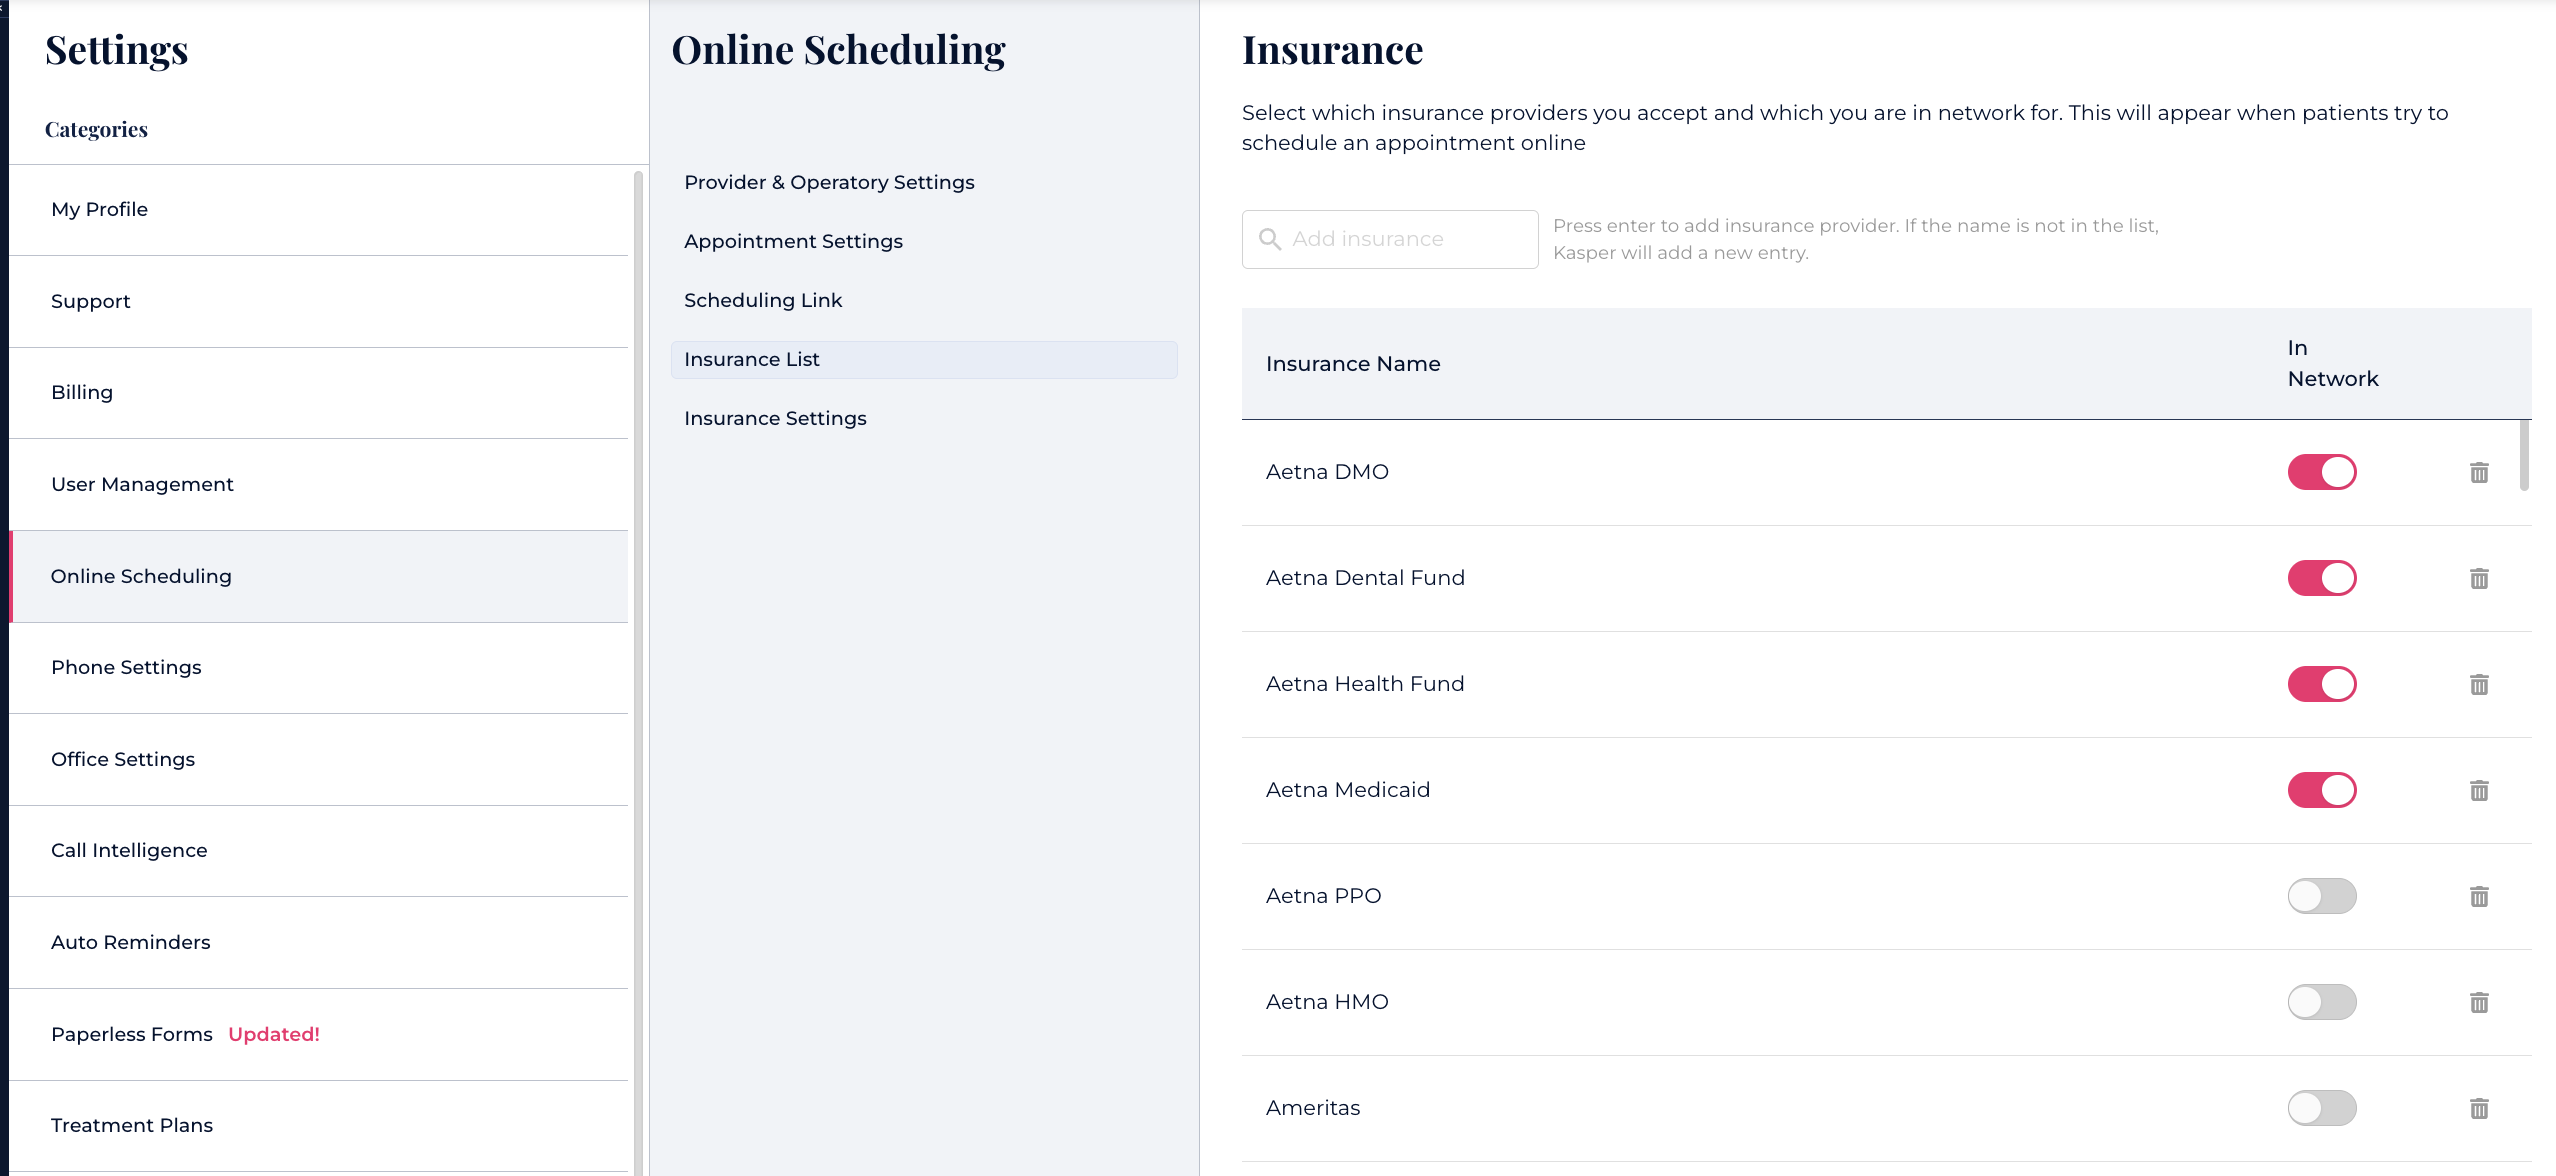Open Provider & Operatory Settings

[829, 182]
